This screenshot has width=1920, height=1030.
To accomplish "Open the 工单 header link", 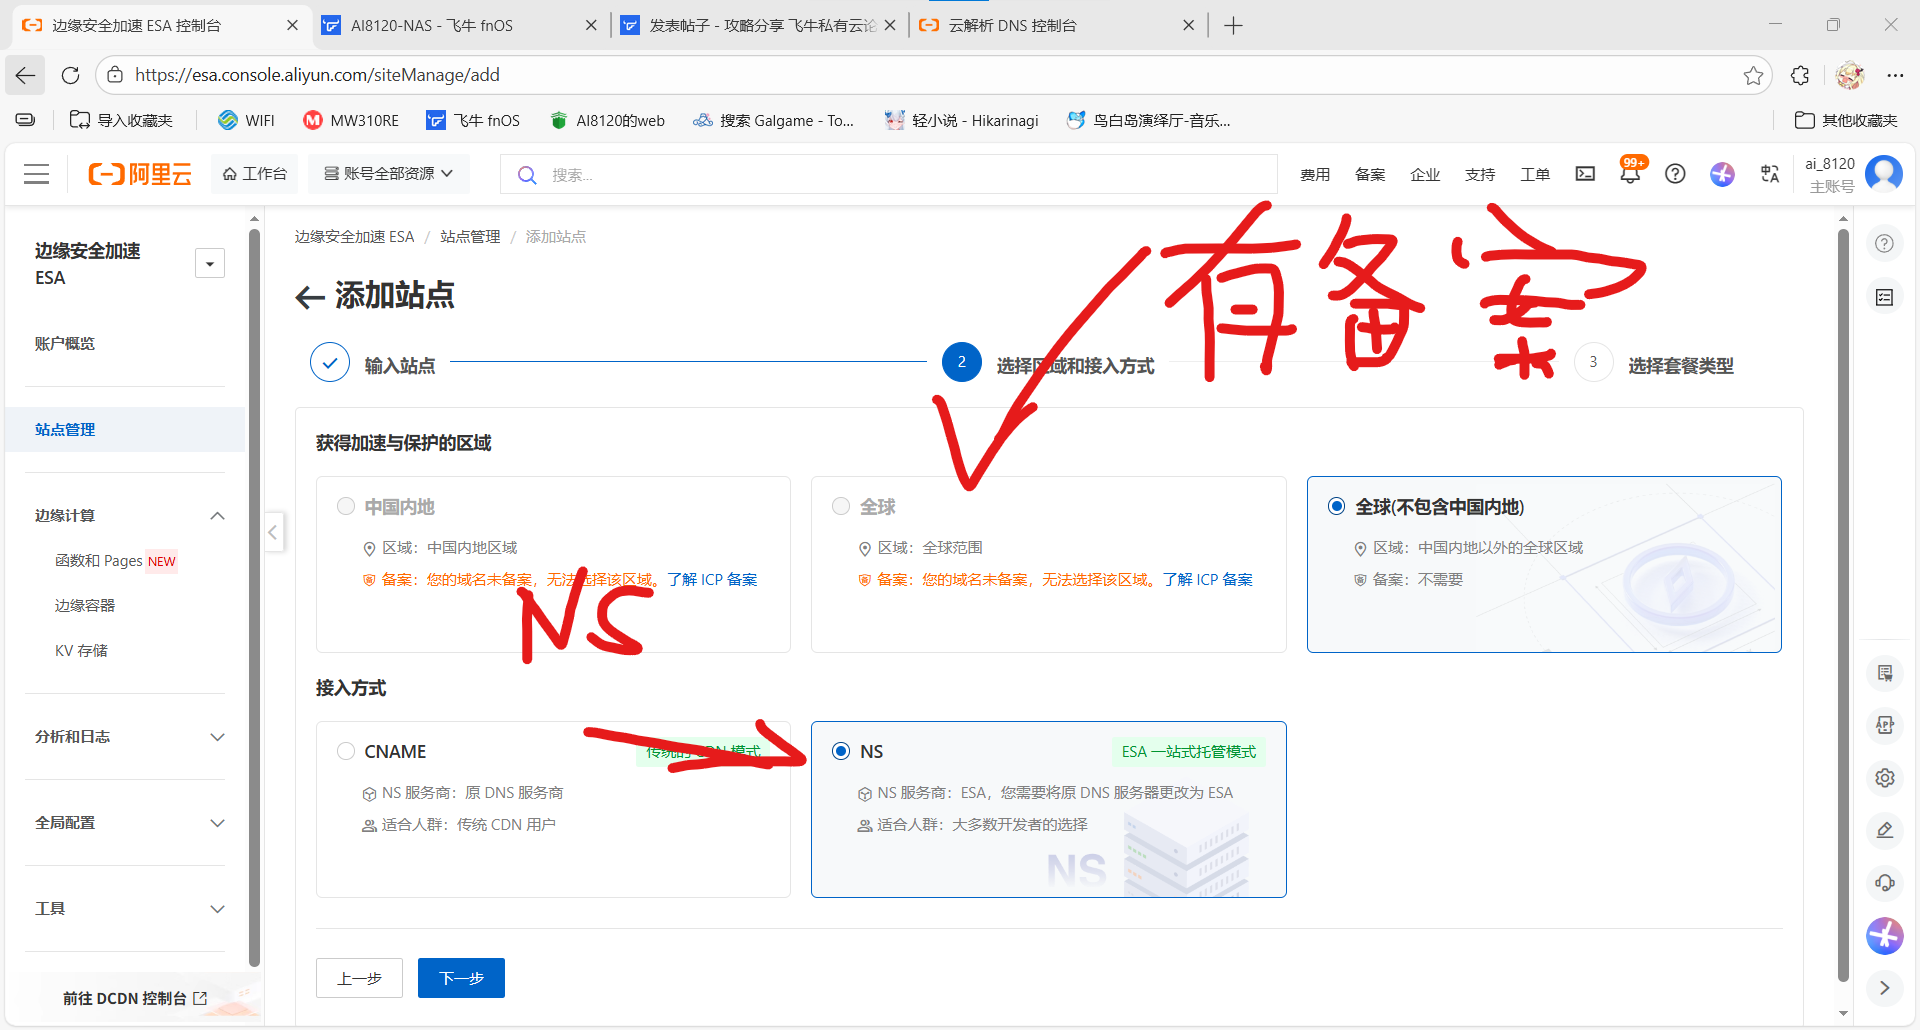I will point(1535,175).
